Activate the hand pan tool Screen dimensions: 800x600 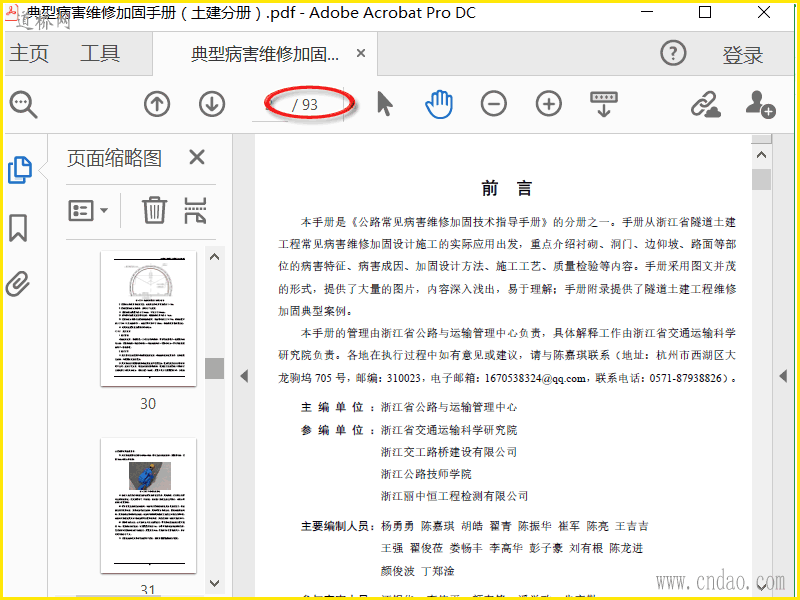(x=439, y=104)
